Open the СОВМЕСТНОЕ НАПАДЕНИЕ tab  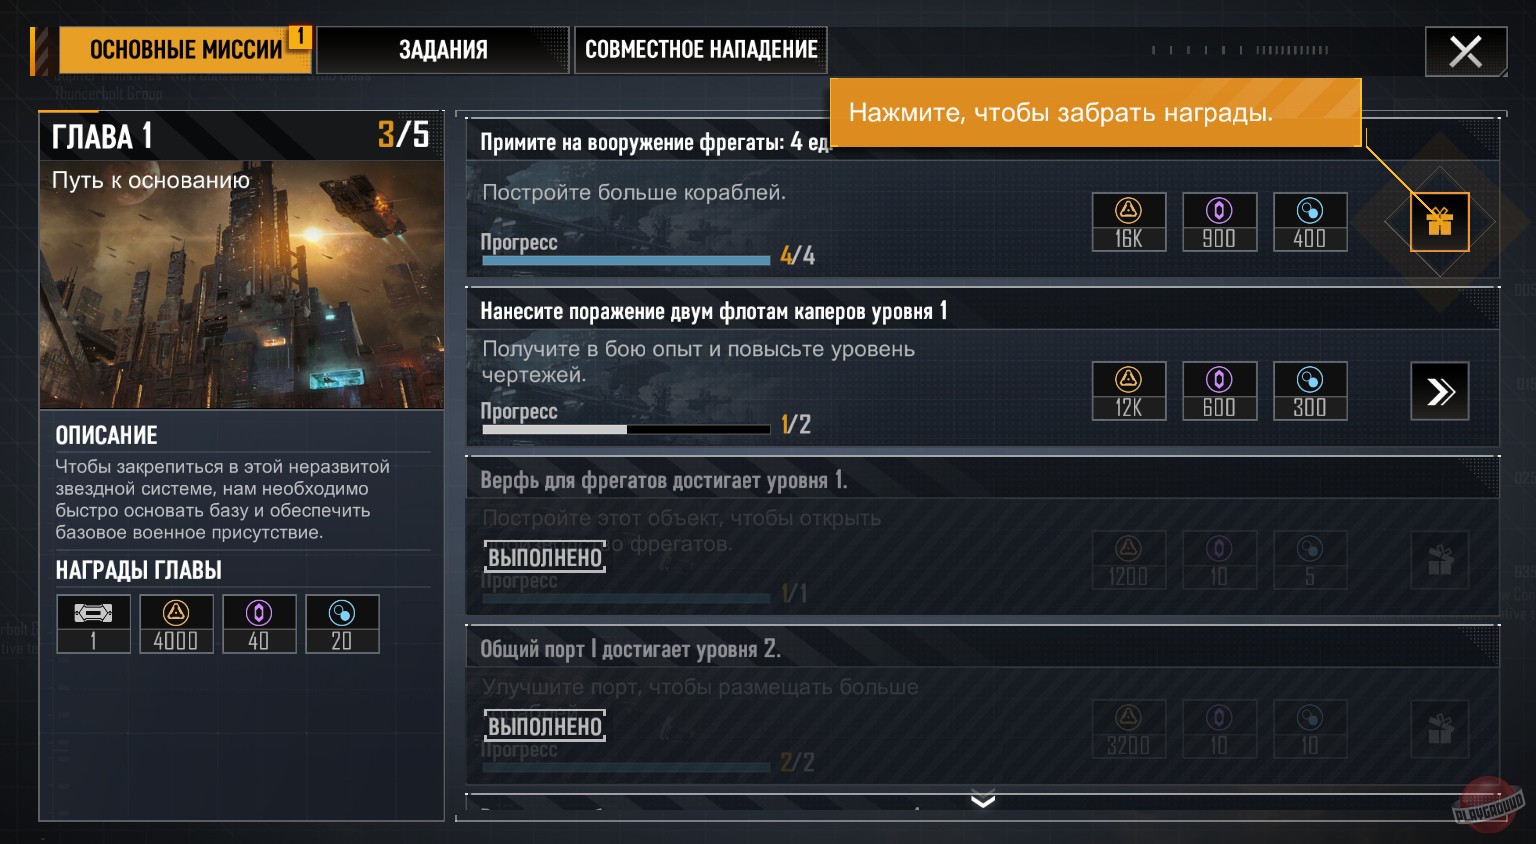(x=701, y=50)
